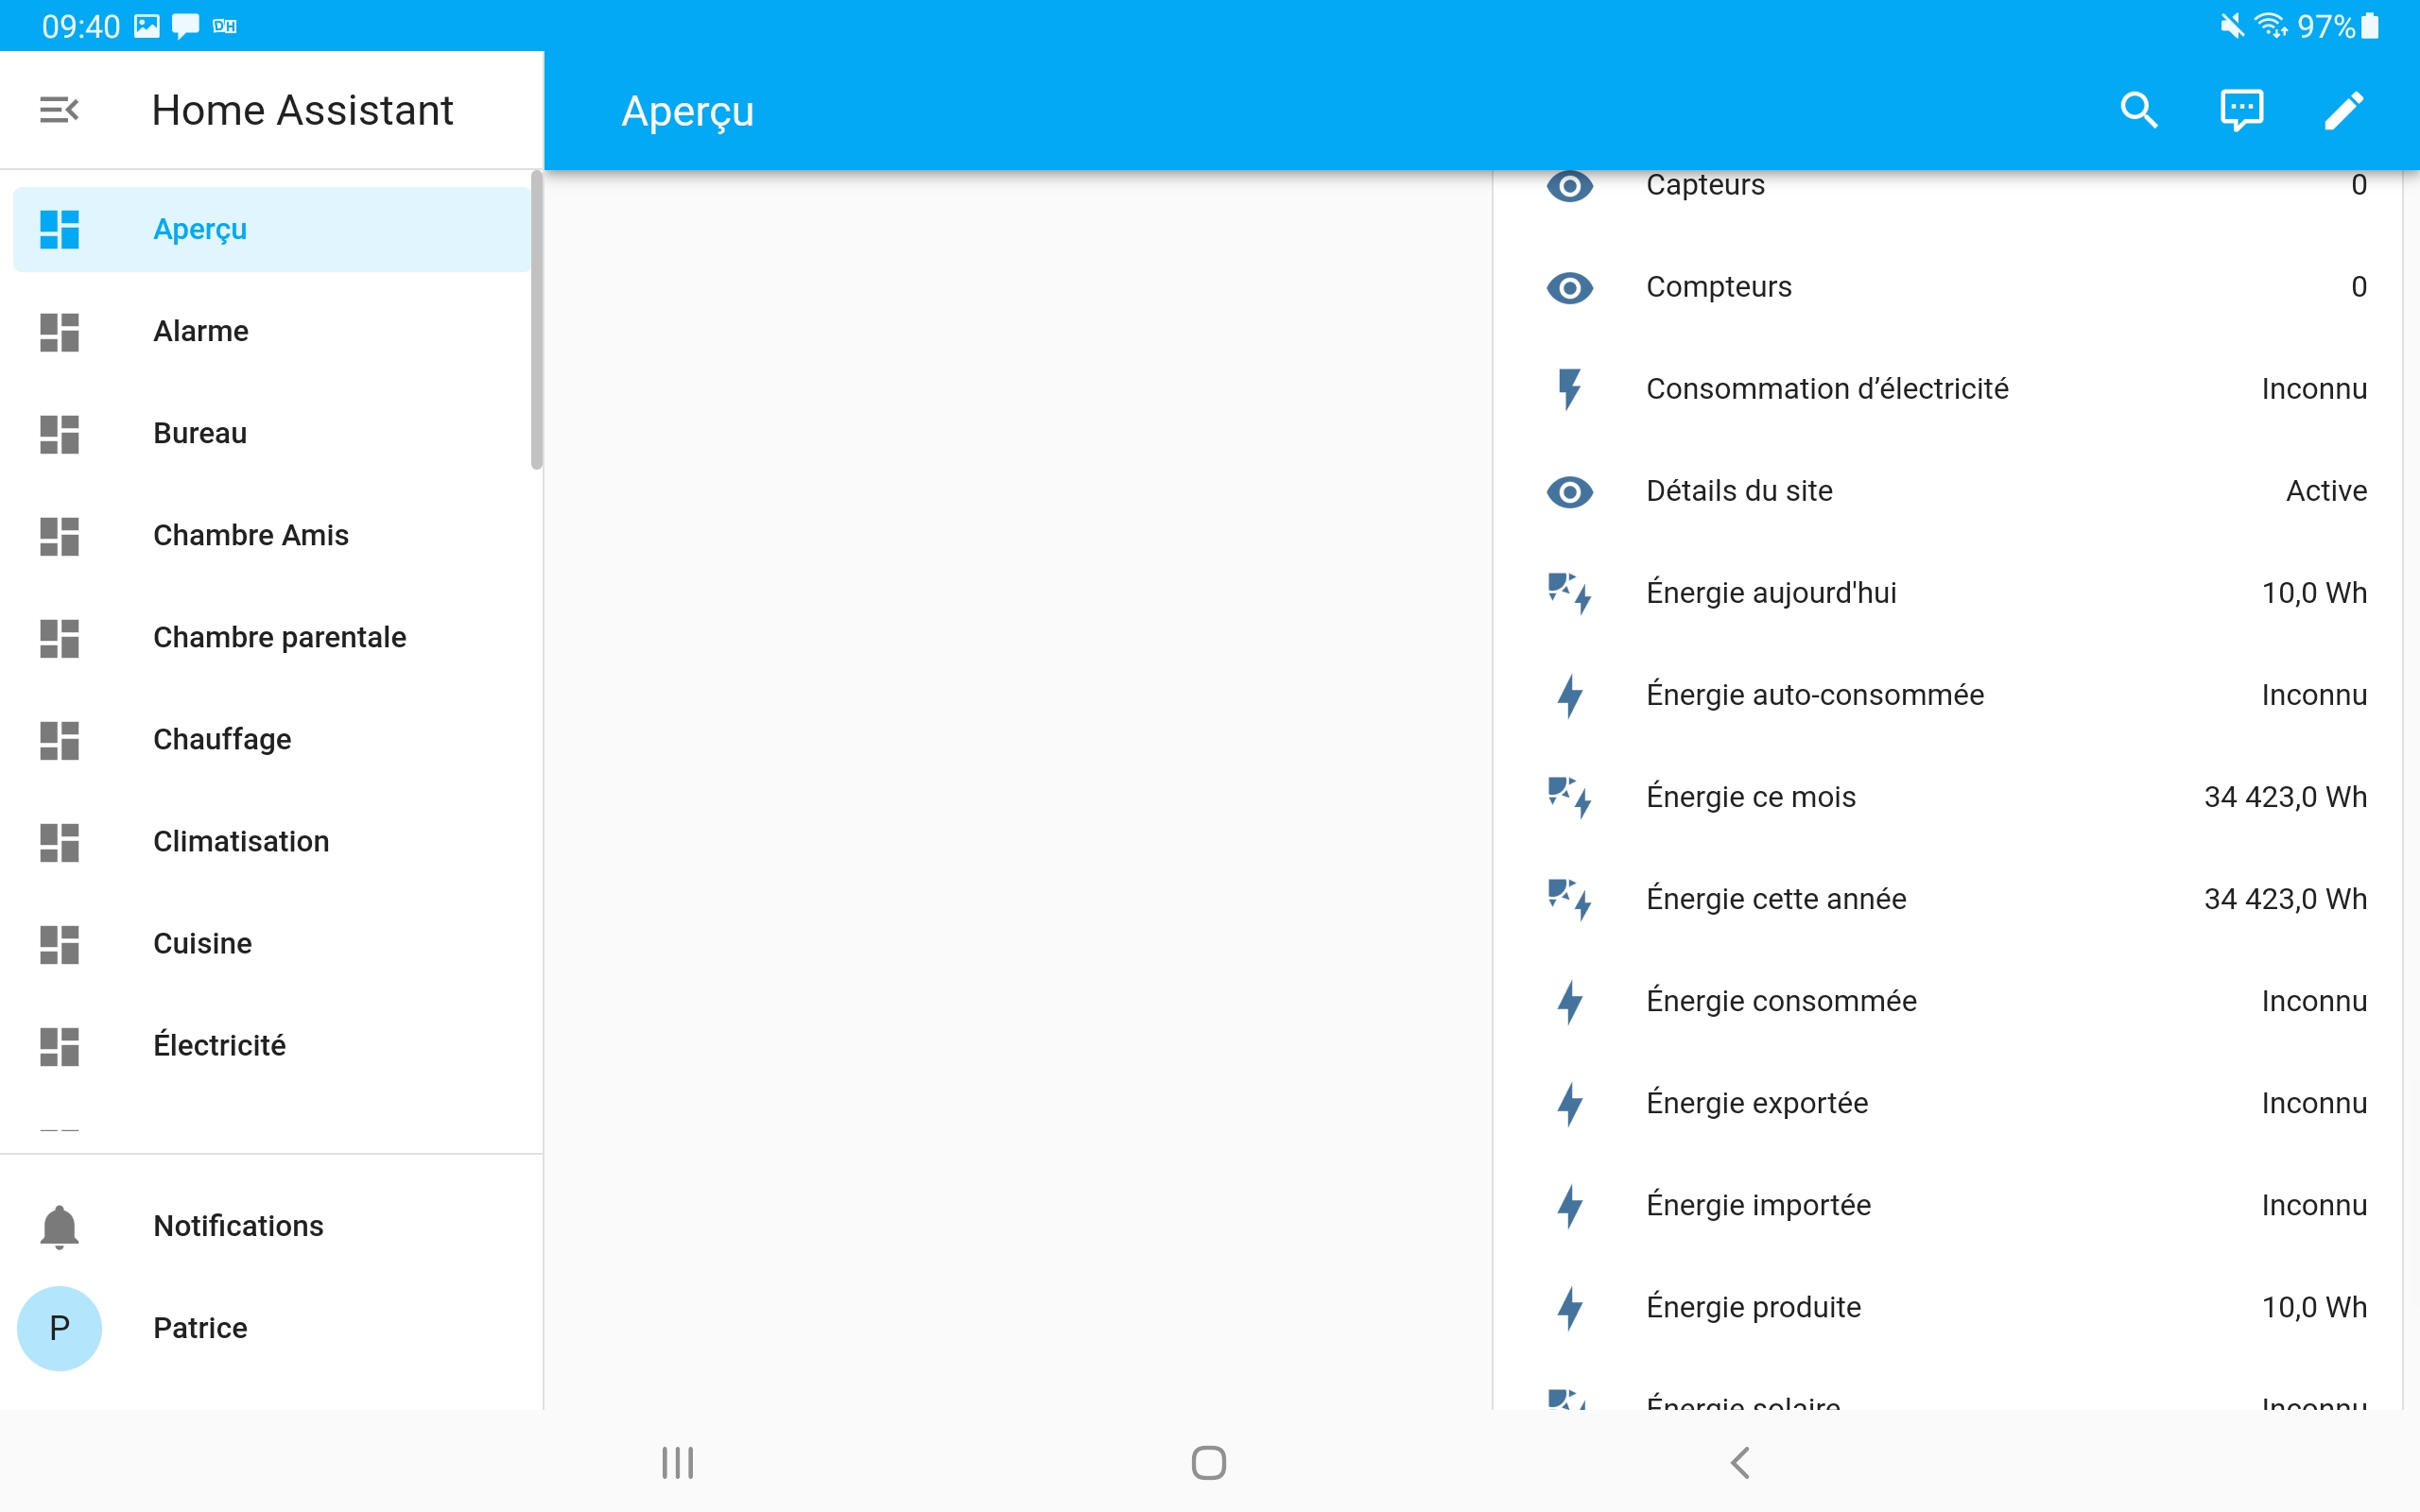
Task: Select the Aperçu sidebar item
Action: [x=271, y=229]
